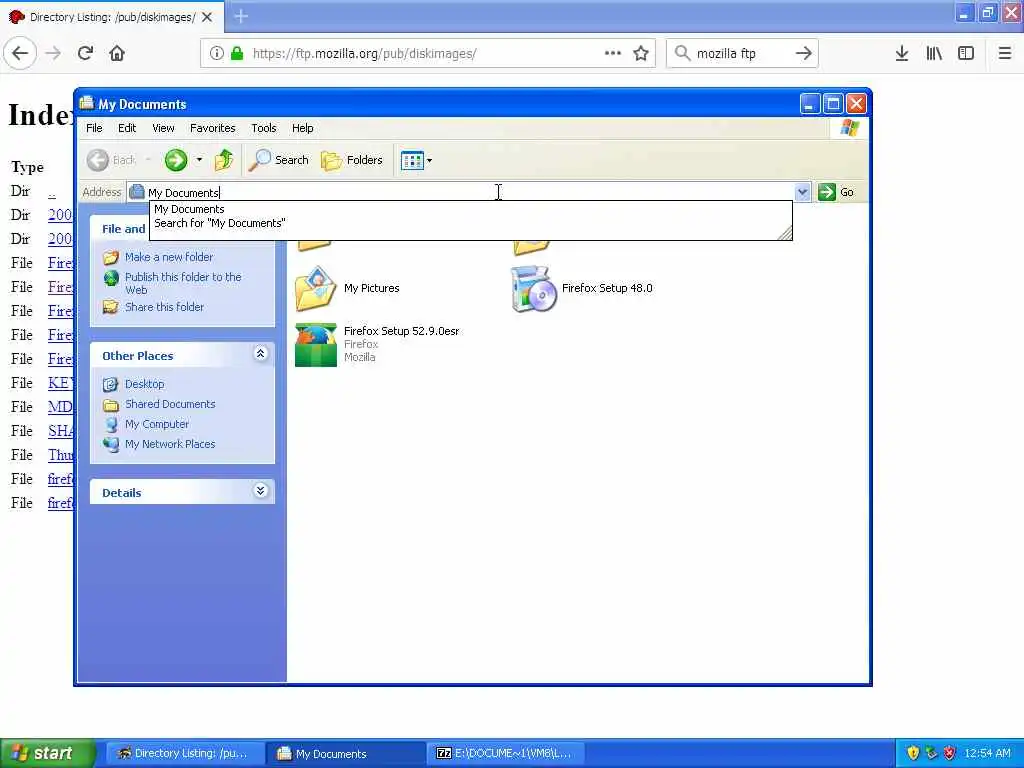
Task: Go up one folder level in Explorer
Action: [224, 160]
